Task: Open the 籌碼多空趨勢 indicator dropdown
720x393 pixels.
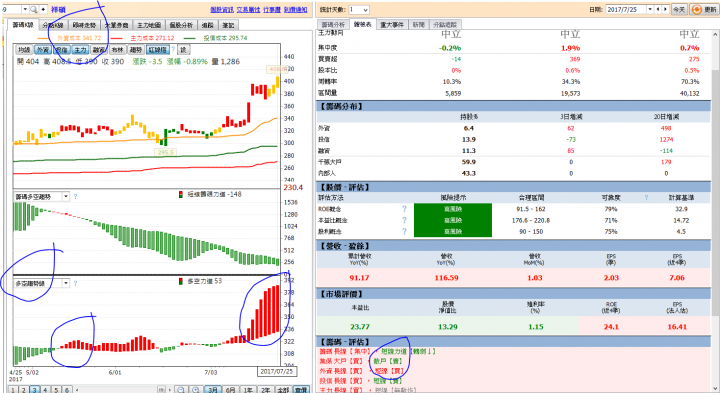Action: pos(66,196)
